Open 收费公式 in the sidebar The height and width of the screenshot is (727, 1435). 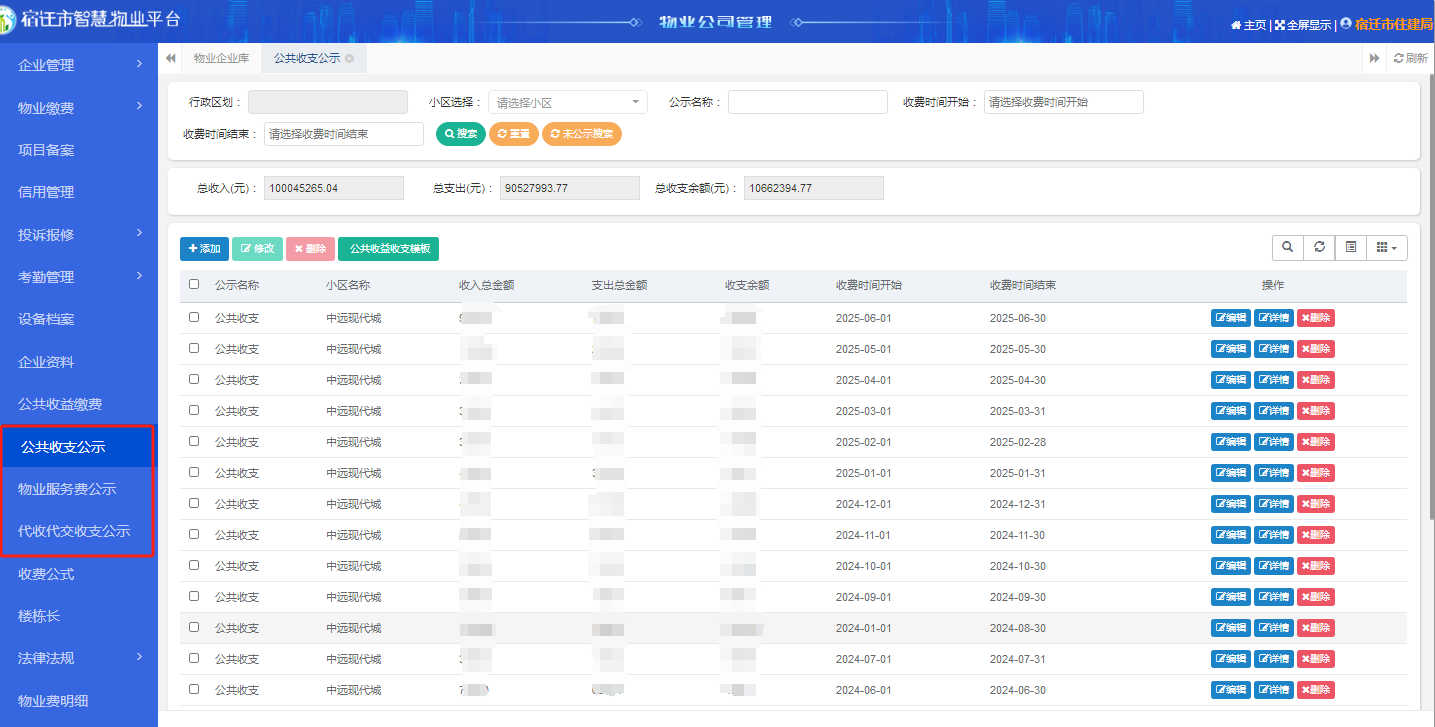[79, 574]
